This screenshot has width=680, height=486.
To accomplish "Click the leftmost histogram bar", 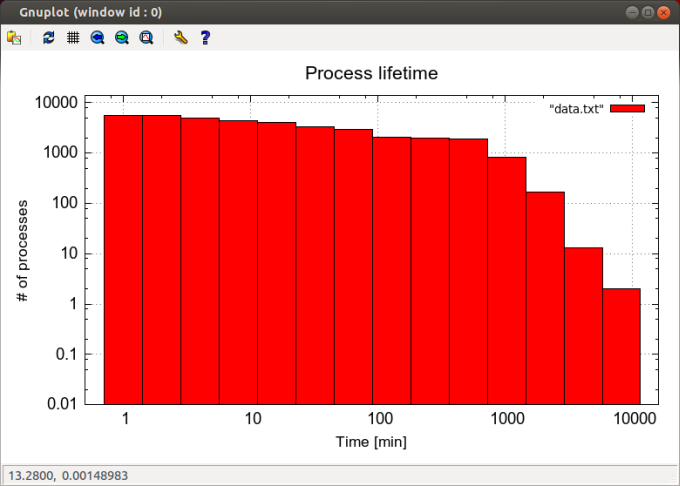I will [x=123, y=260].
